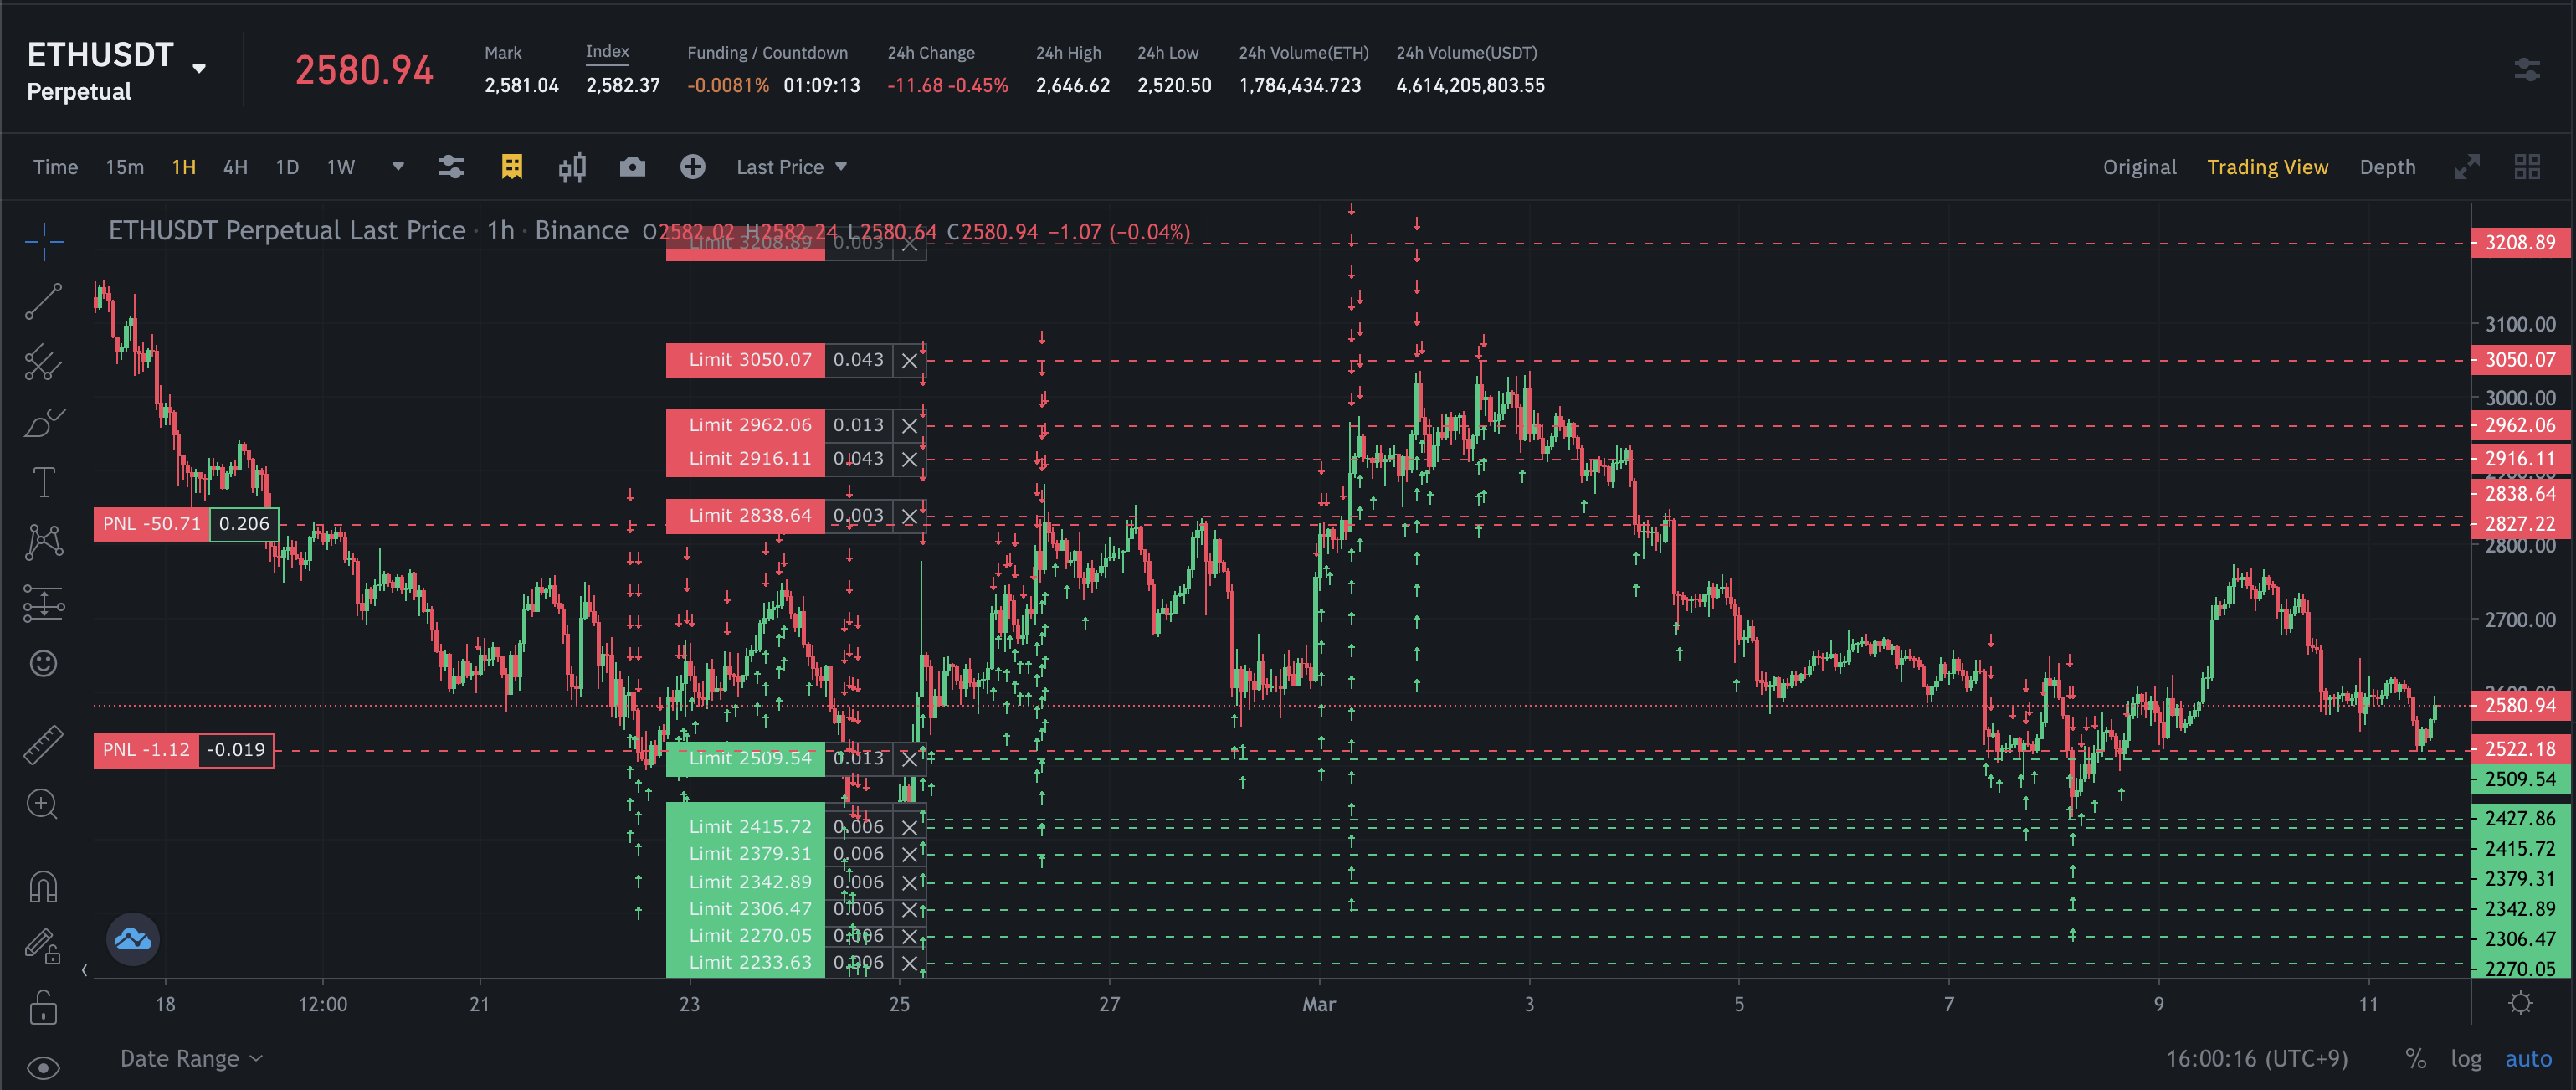Screen dimensions: 2576x1090
Task: Open the emoji icons tool
Action: 43,663
